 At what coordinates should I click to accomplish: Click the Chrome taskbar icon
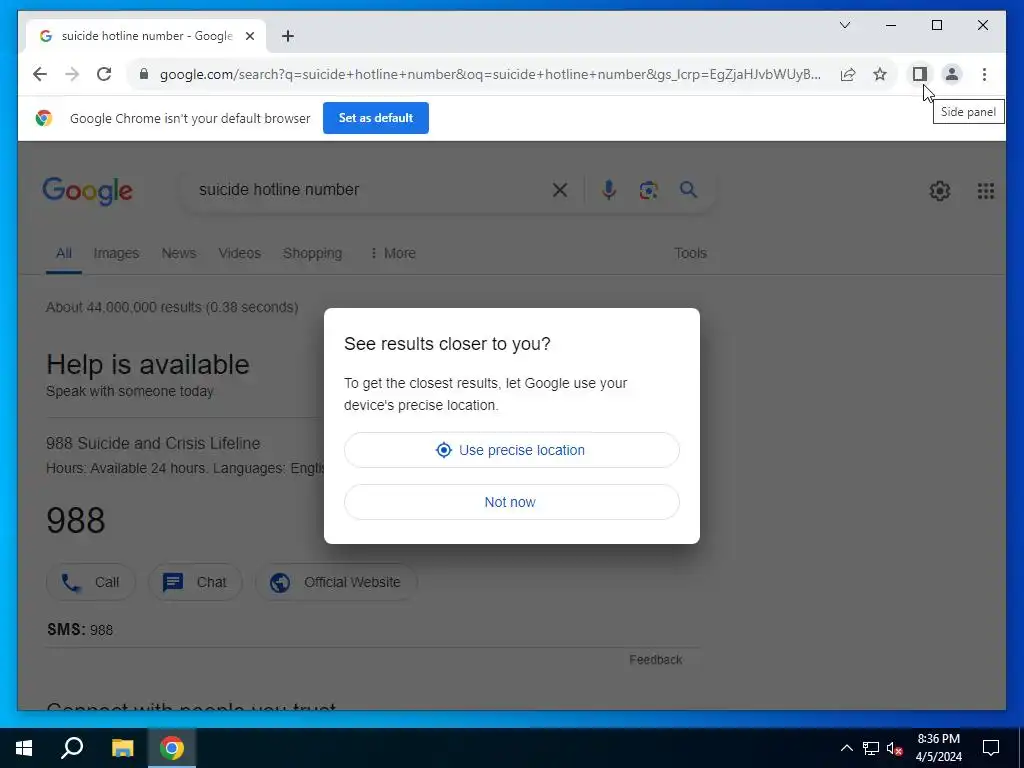click(x=172, y=748)
